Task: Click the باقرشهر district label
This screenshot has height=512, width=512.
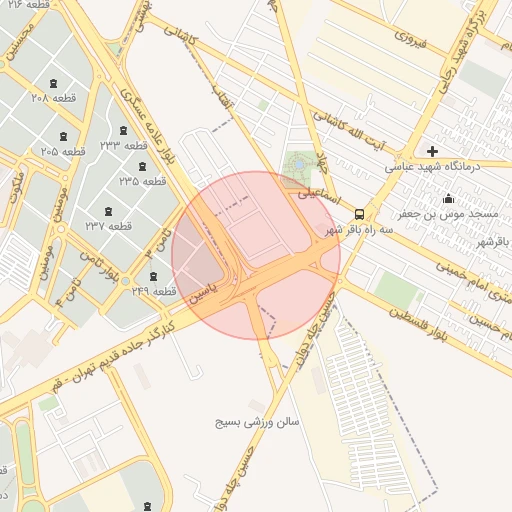Action: point(492,242)
